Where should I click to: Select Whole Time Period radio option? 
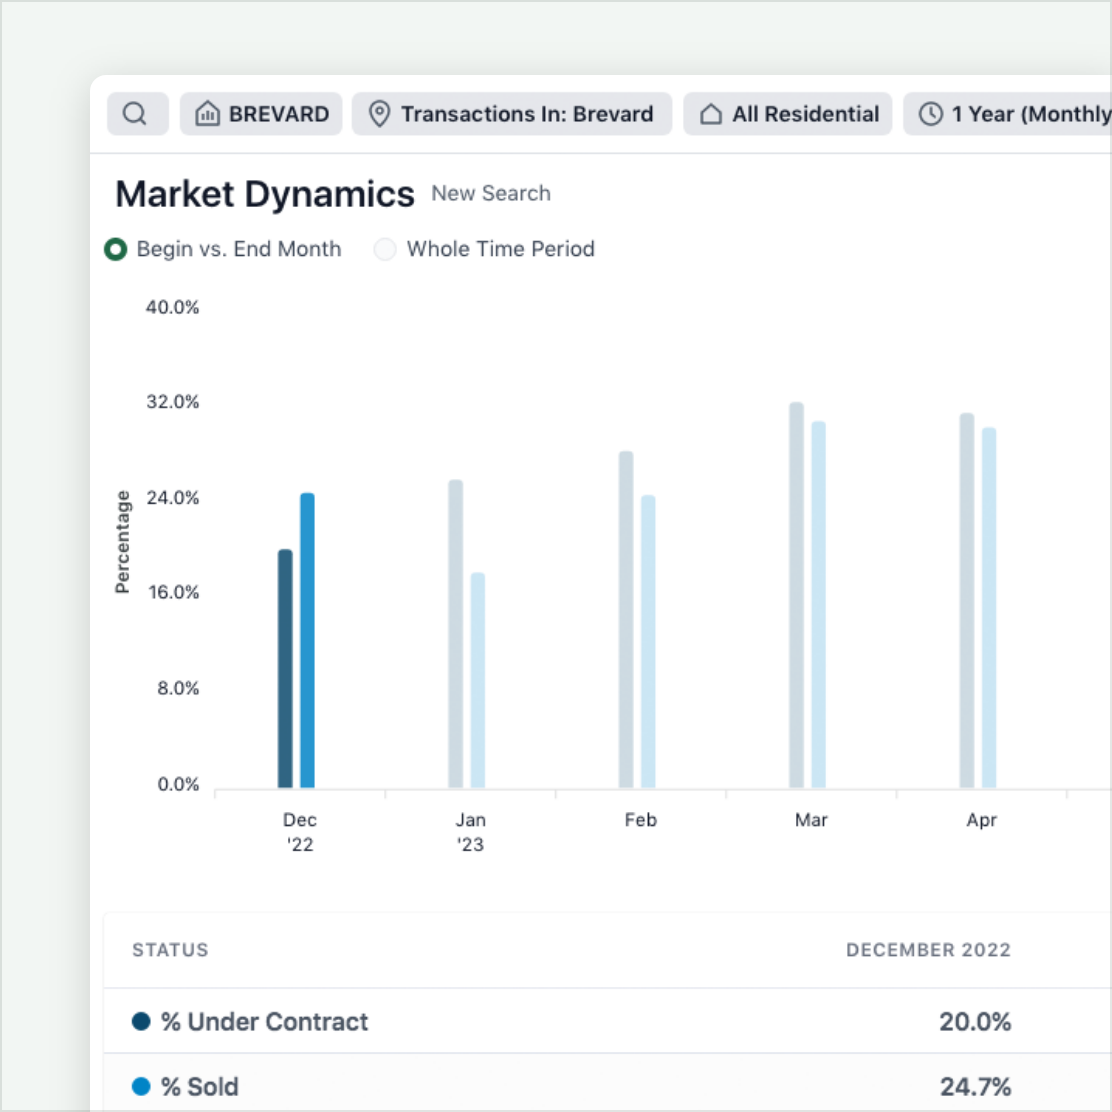(385, 249)
